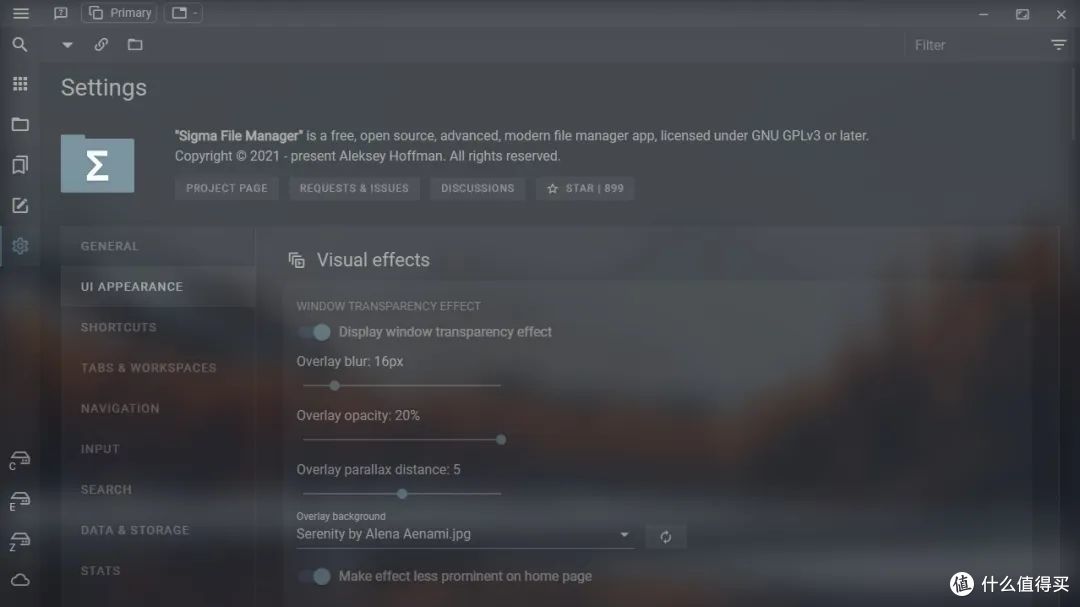Switch to the SHORTCUTS tab

[x=158, y=327]
